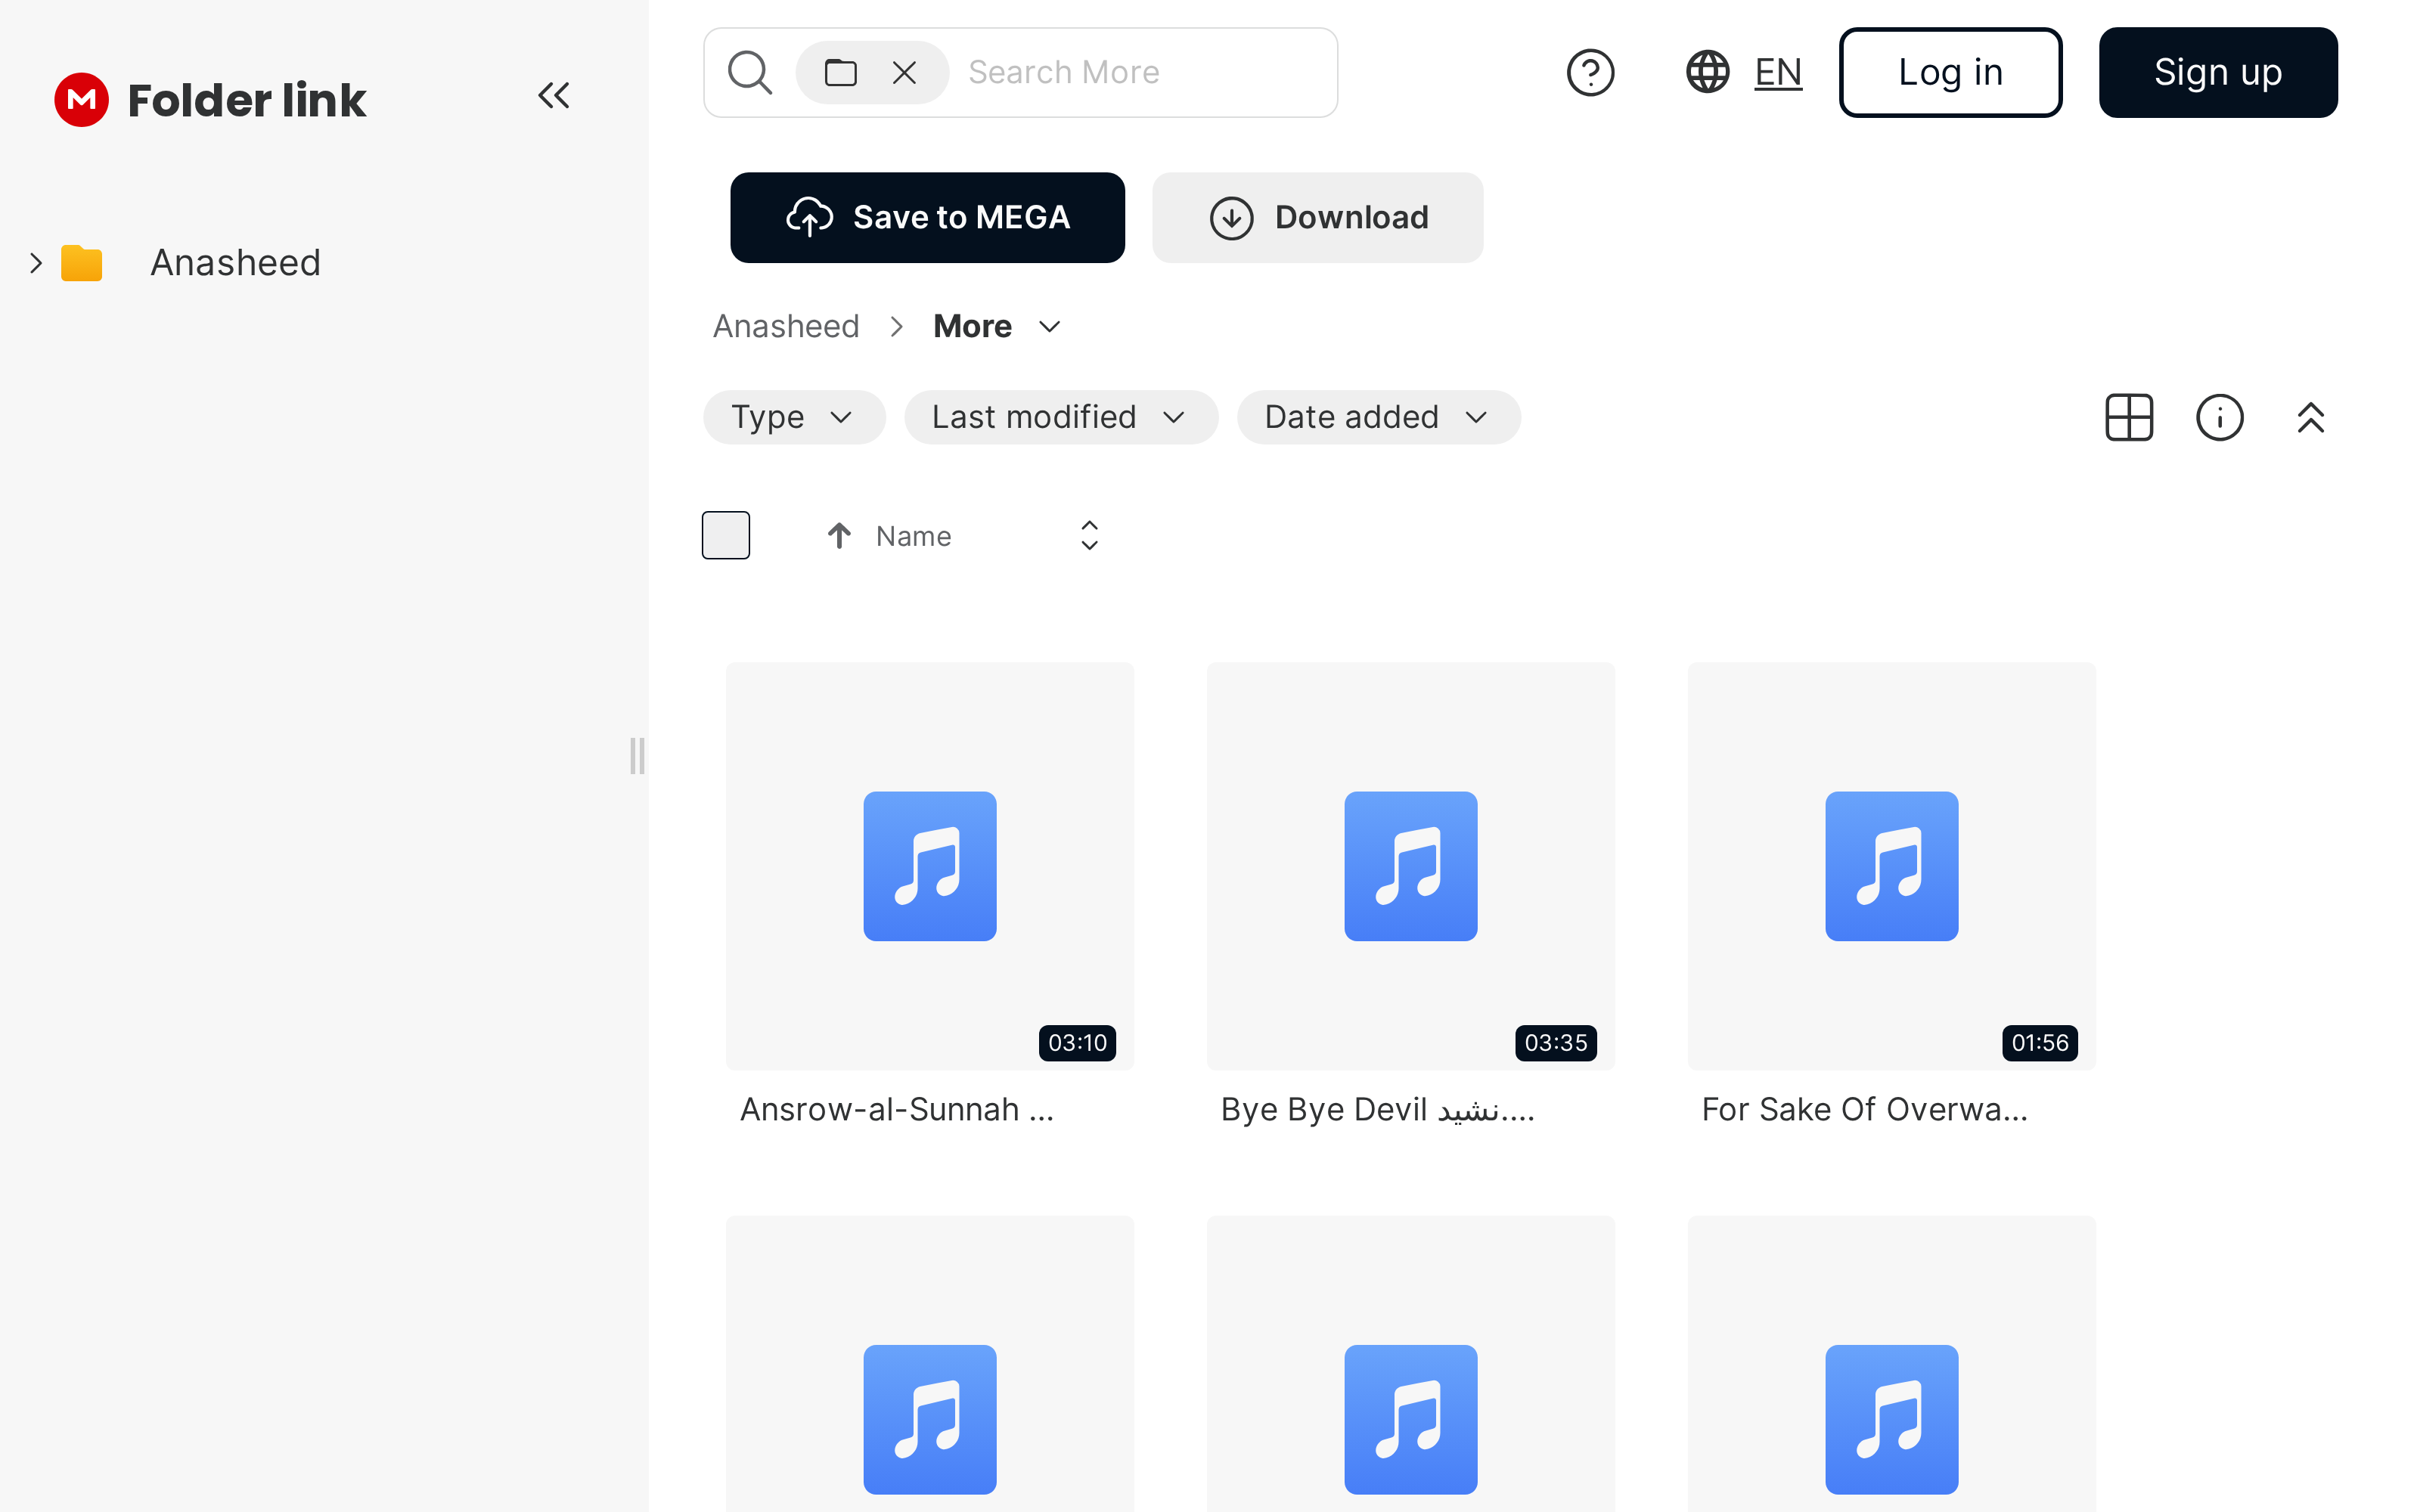Click the Download button
The width and height of the screenshot is (2420, 1512).
click(x=1317, y=218)
